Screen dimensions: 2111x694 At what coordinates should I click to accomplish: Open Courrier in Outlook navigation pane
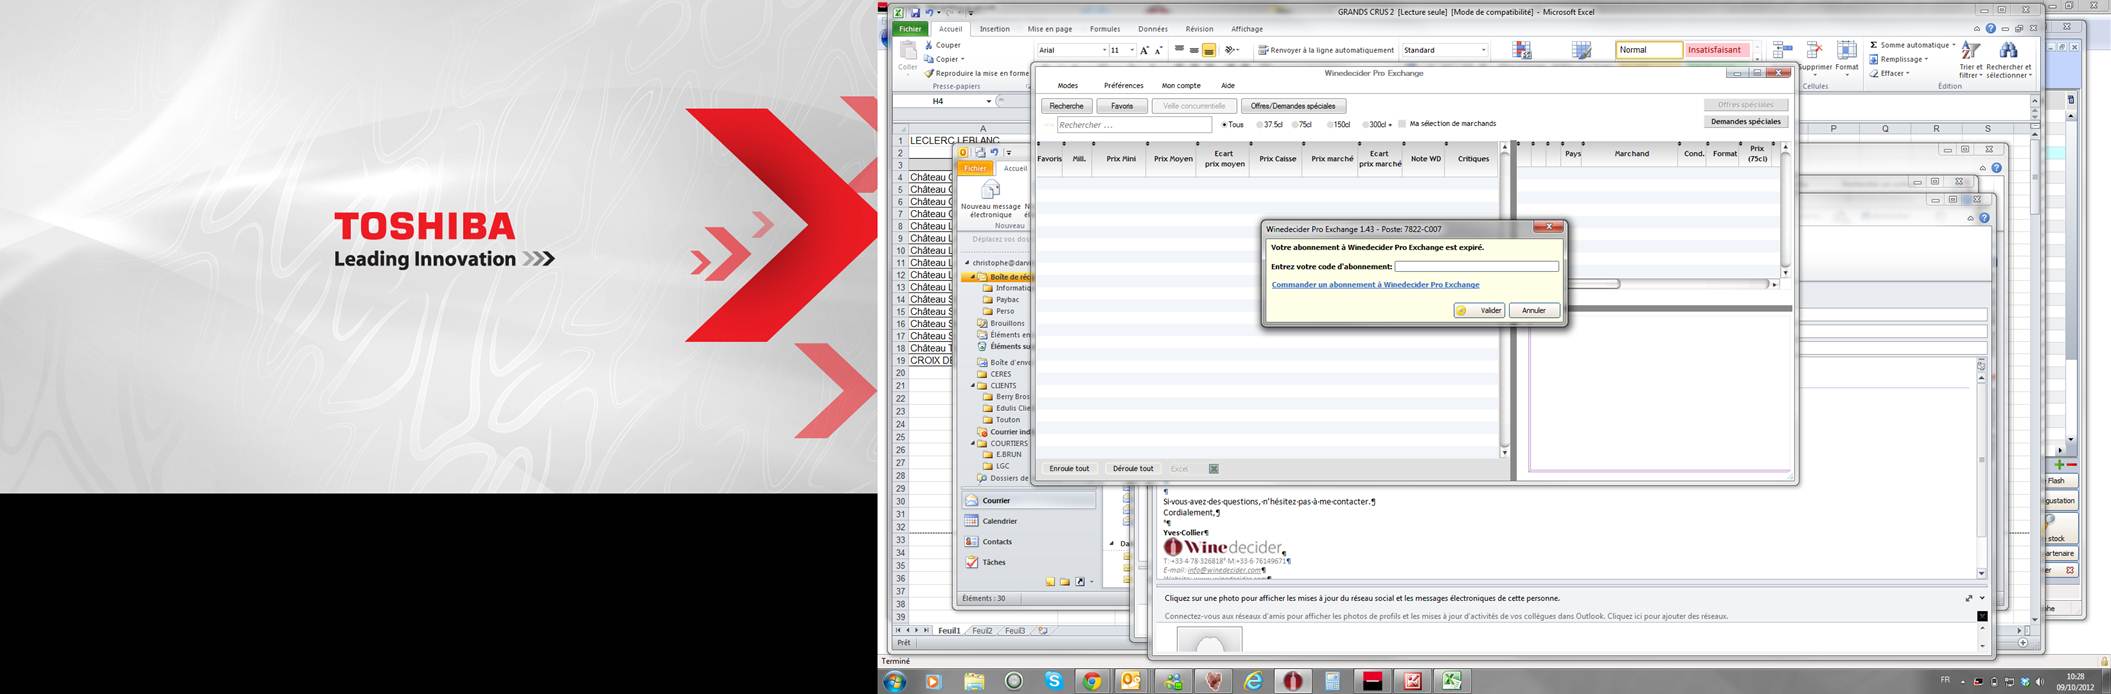pyautogui.click(x=1028, y=500)
